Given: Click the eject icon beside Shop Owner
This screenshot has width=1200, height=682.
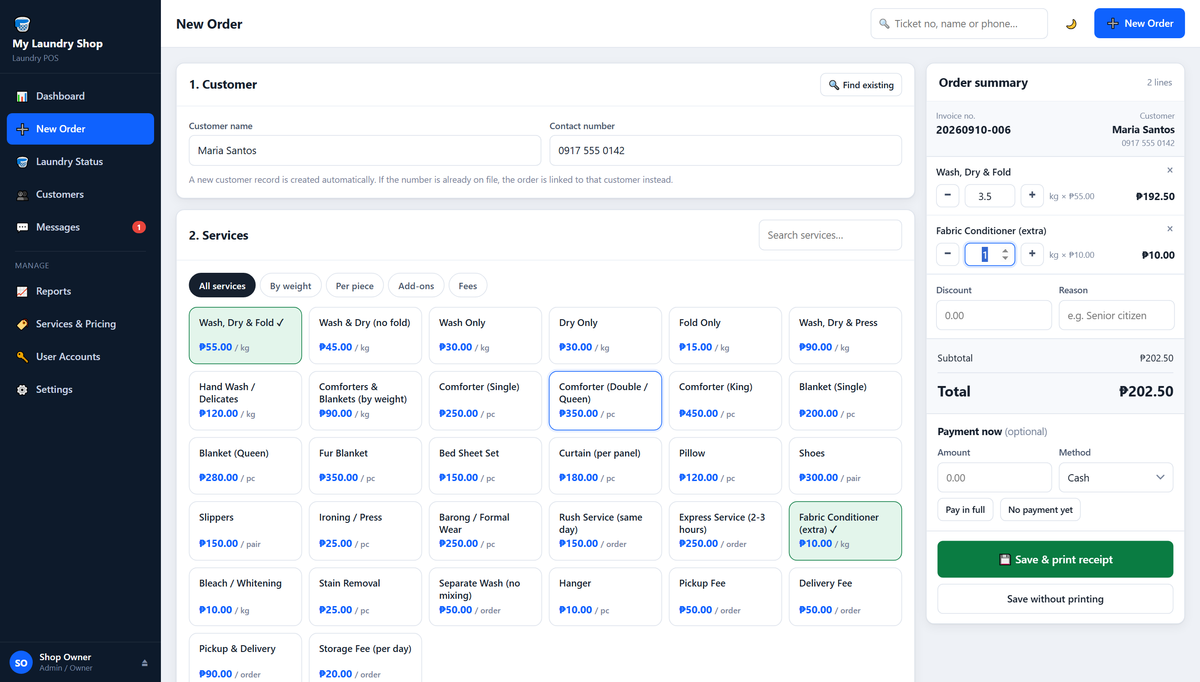Looking at the screenshot, I should [144, 663].
